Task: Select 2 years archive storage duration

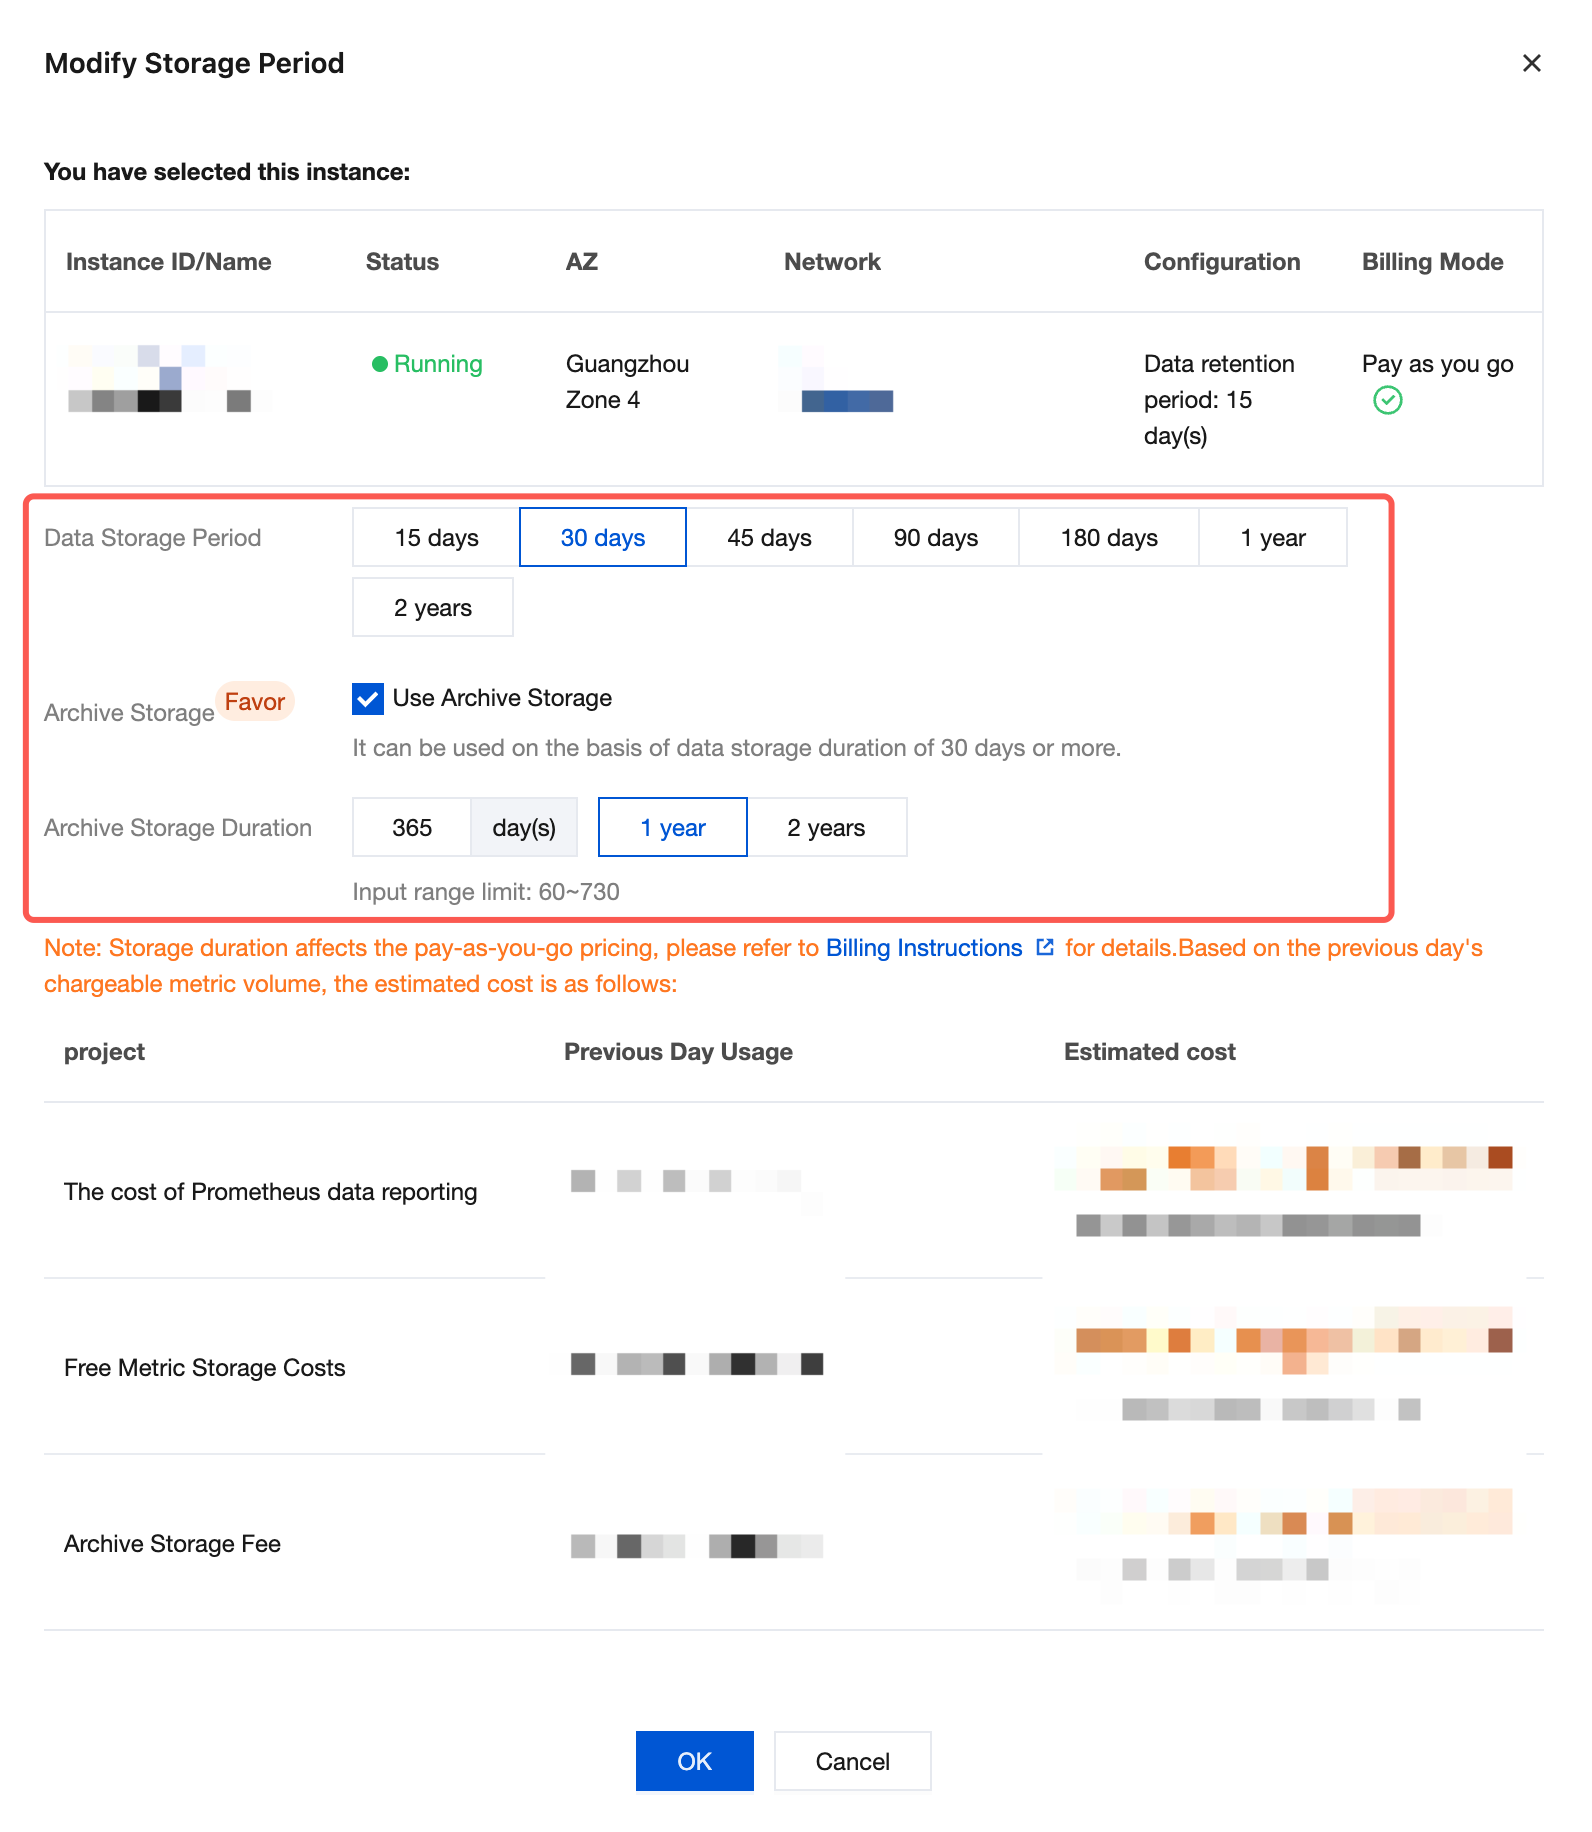Action: (x=827, y=827)
